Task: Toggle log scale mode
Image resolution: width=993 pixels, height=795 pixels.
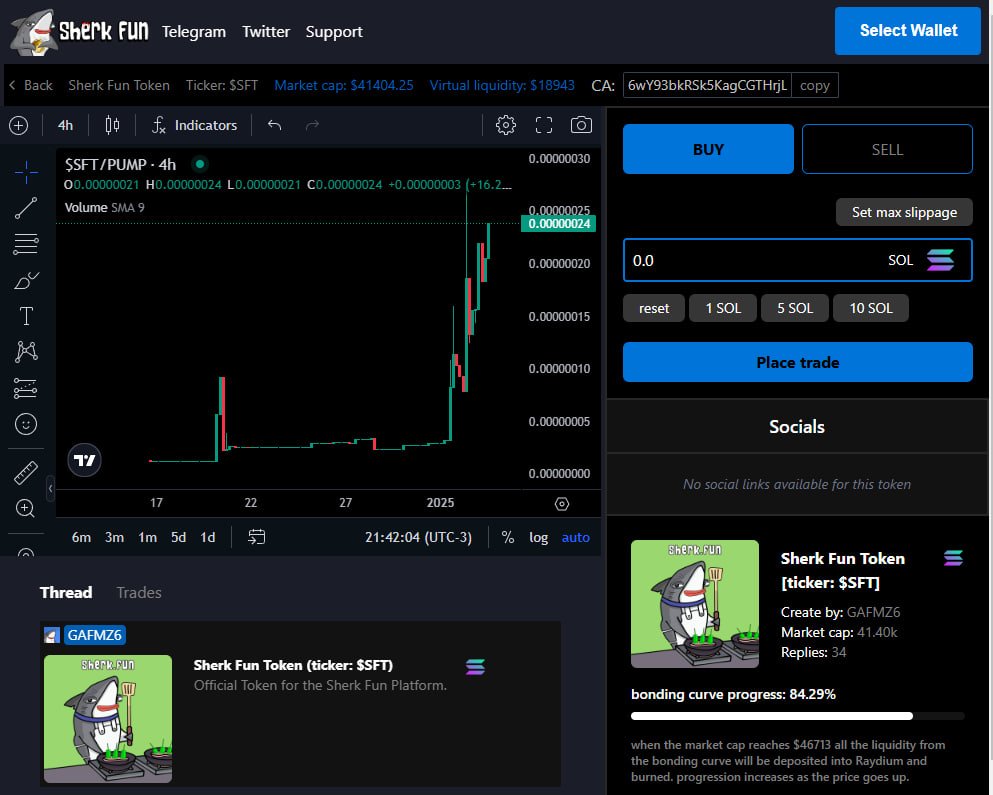Action: [x=538, y=537]
